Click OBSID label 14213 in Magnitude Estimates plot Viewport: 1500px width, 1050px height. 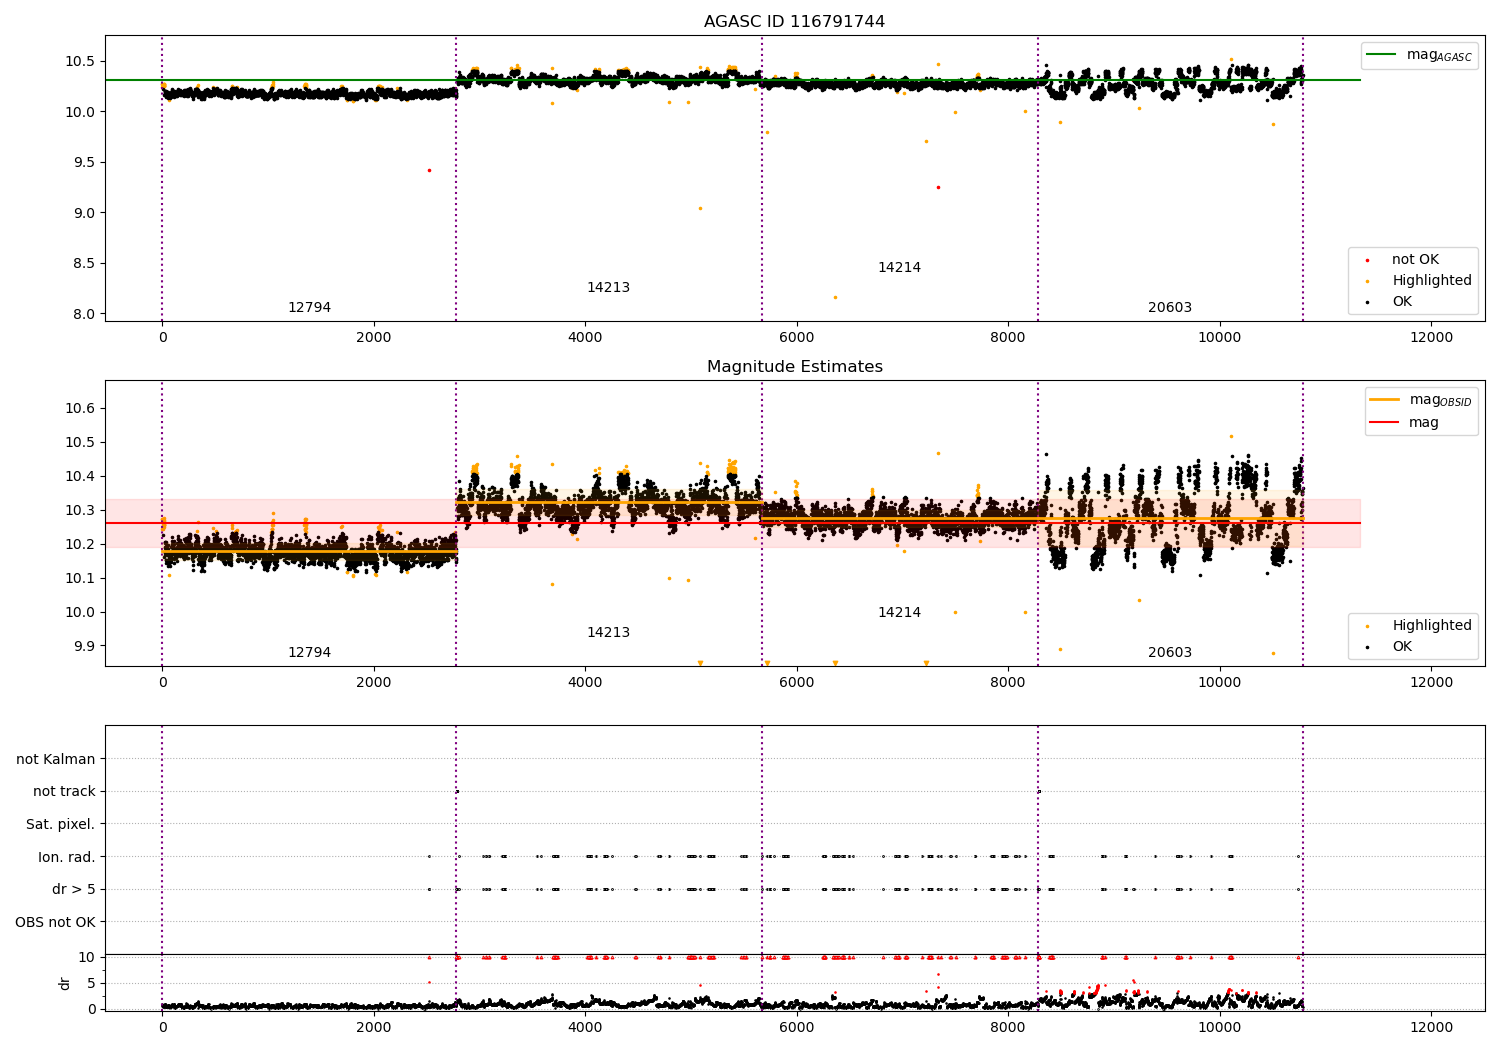coord(608,633)
